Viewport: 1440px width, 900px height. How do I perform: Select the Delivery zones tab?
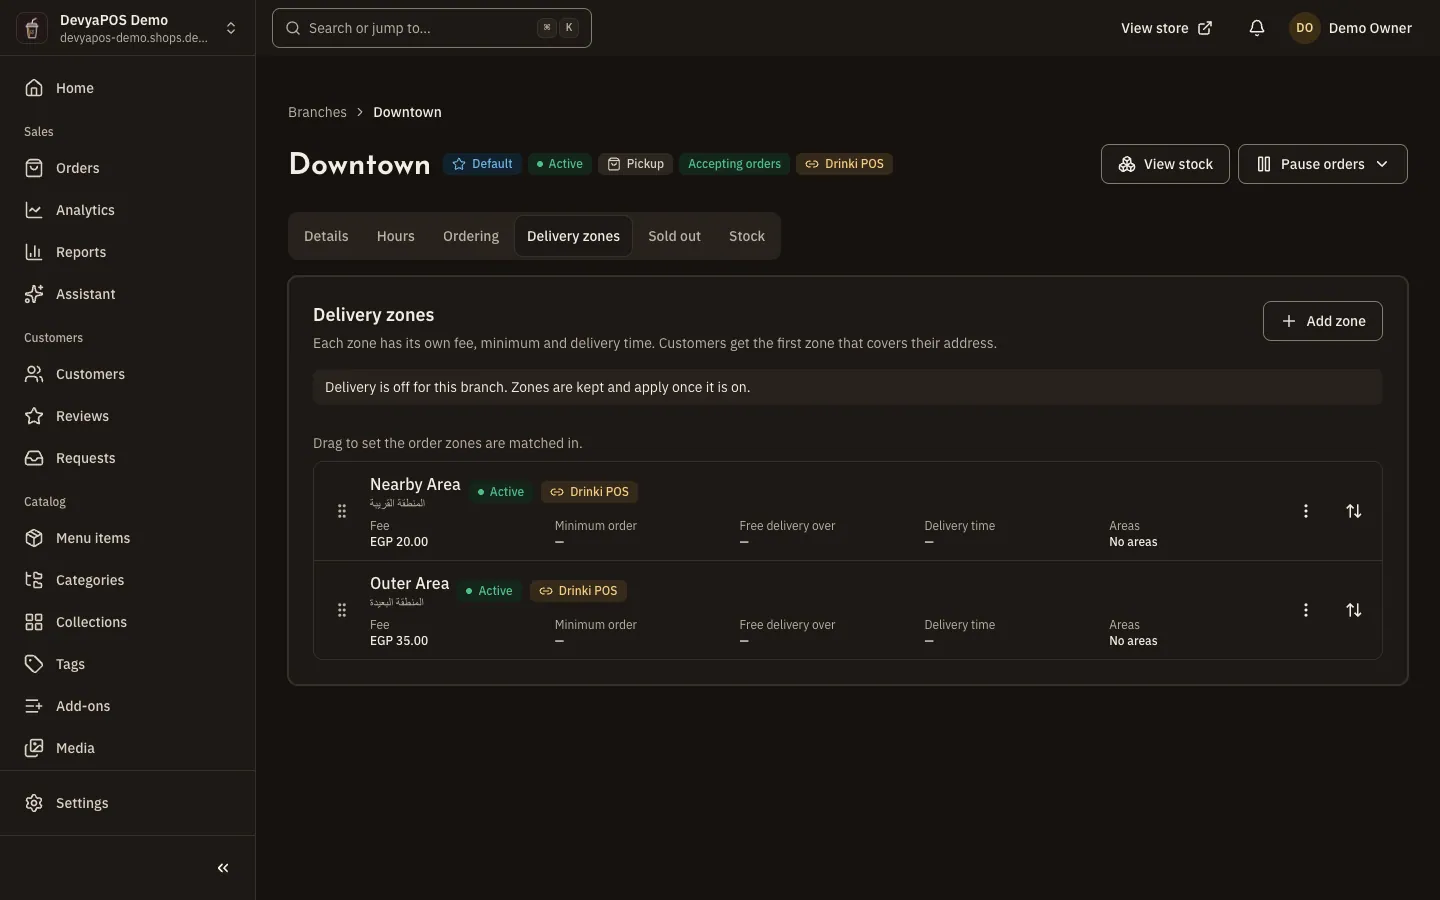[x=573, y=236]
